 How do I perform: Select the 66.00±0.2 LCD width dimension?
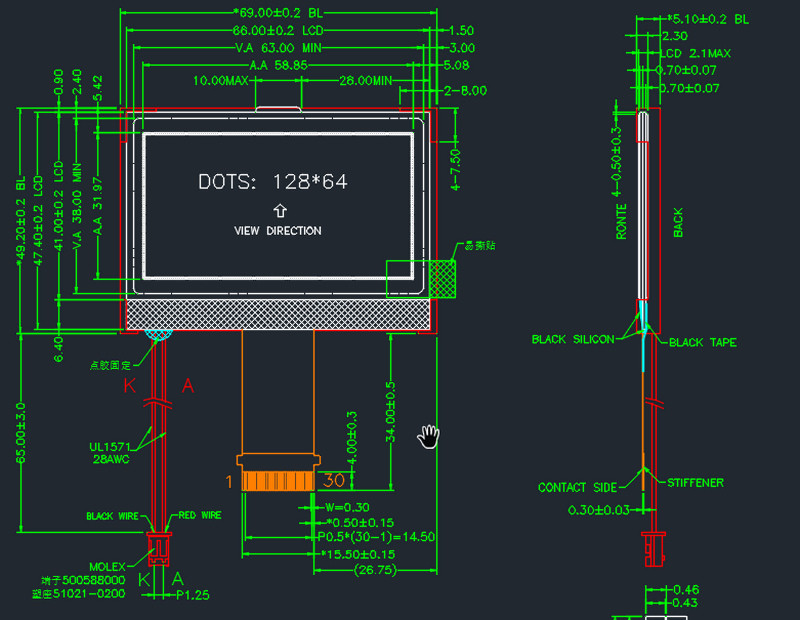coord(278,31)
